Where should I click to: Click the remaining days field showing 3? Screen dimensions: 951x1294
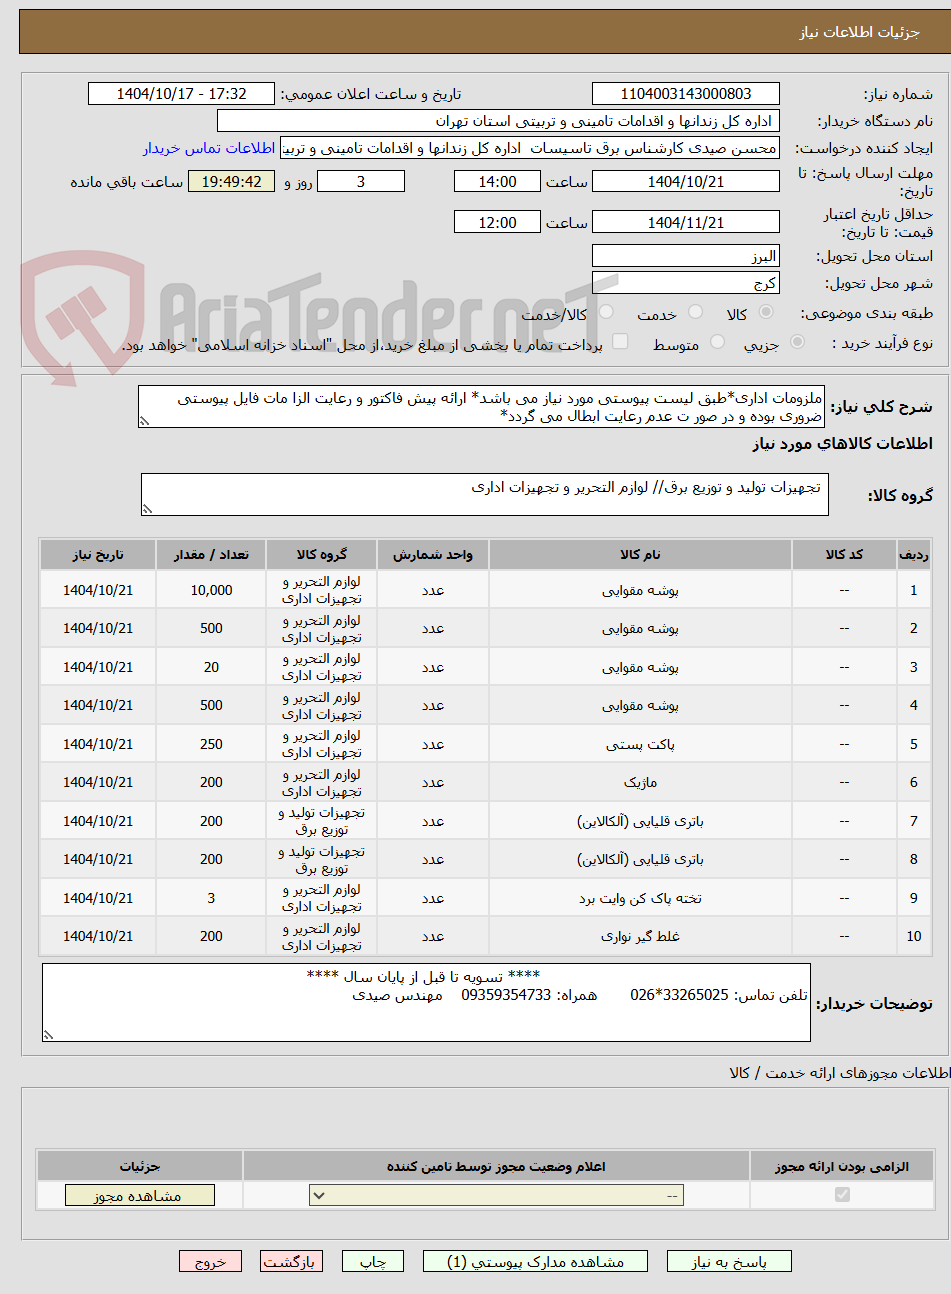(361, 182)
